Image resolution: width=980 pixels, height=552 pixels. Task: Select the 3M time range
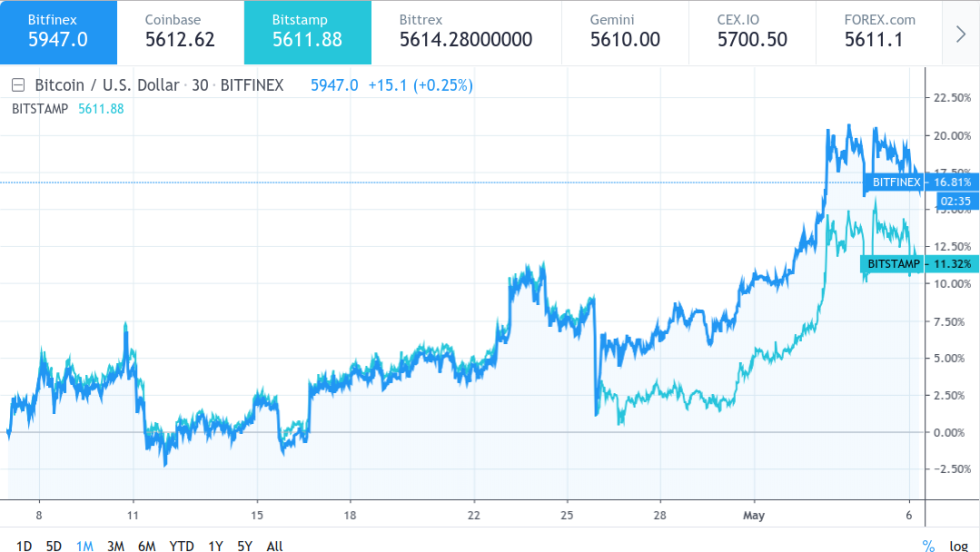click(x=115, y=545)
